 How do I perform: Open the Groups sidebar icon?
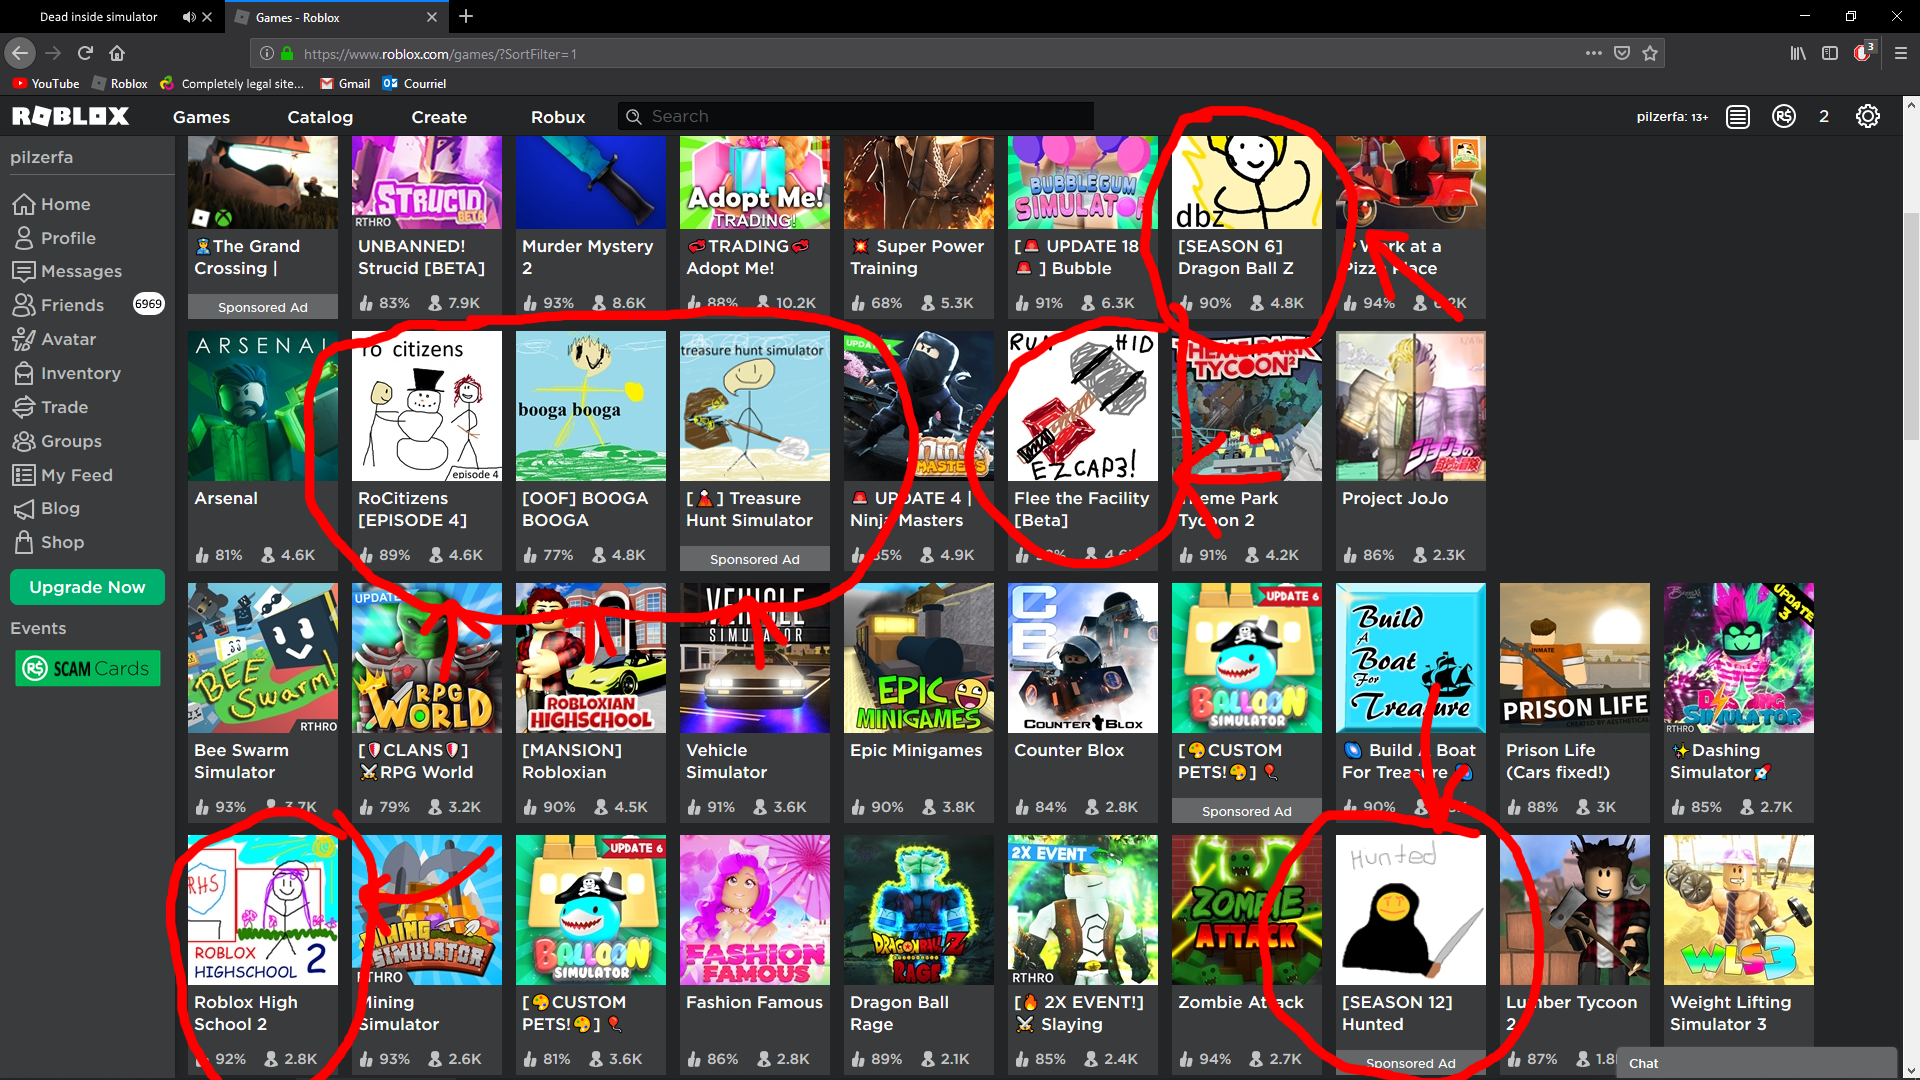24,441
